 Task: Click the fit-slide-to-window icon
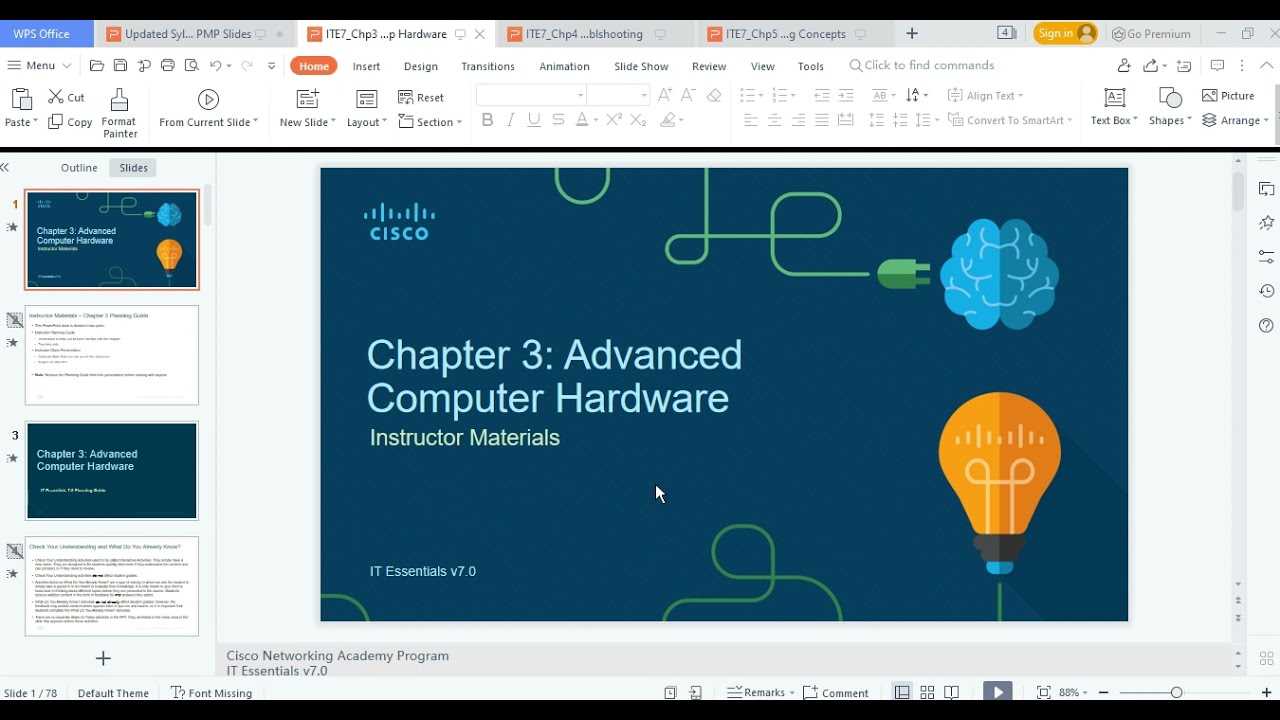(x=1043, y=692)
